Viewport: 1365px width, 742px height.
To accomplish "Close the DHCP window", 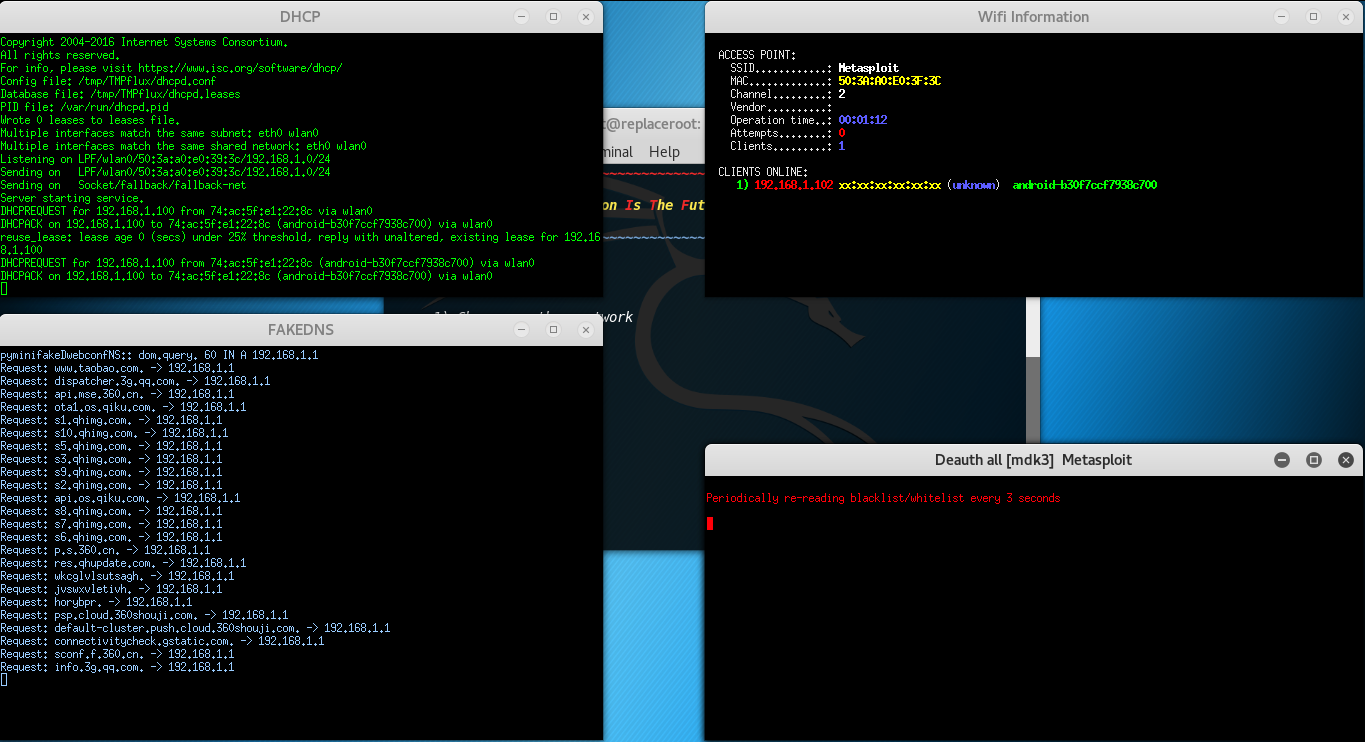I will coord(585,17).
